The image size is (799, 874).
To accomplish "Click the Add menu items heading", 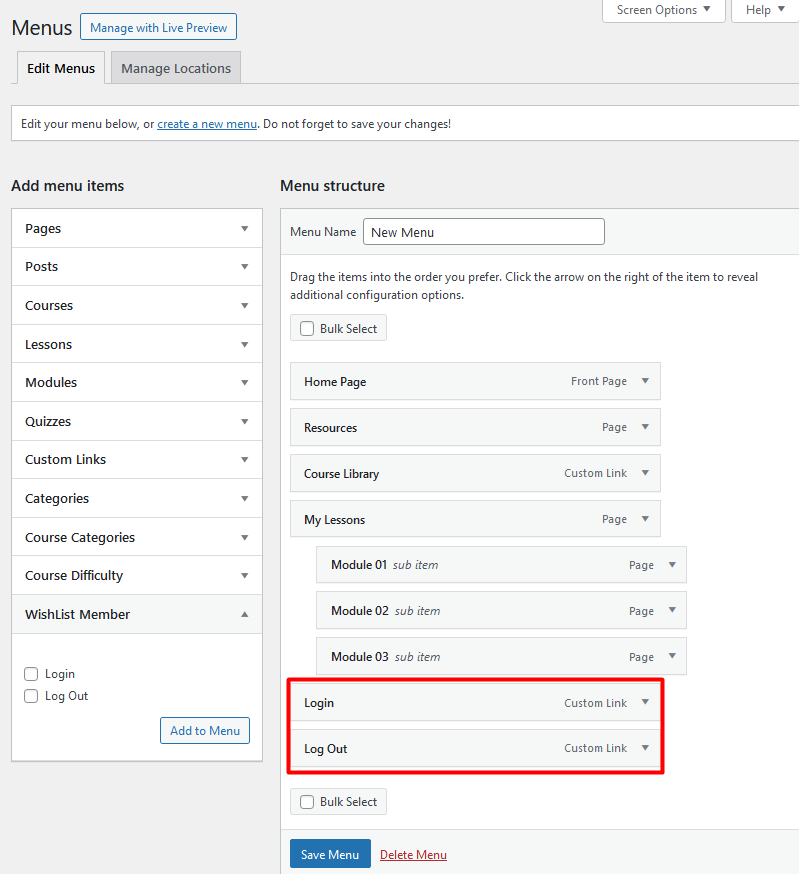I will click(67, 186).
